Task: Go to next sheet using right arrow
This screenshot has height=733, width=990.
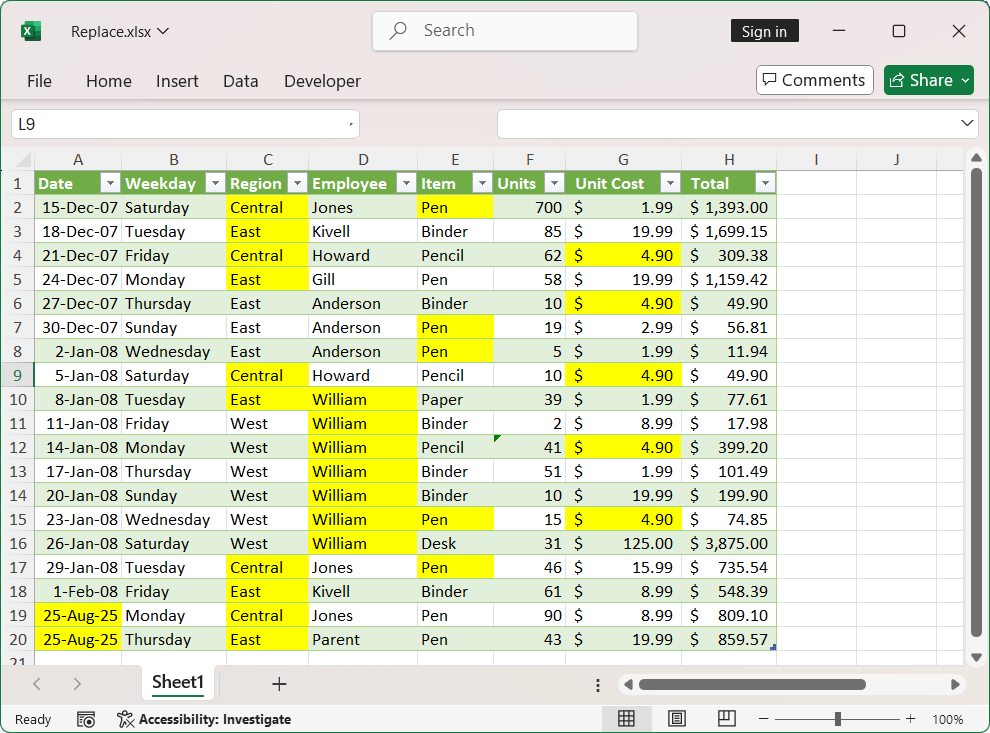Action: coord(77,684)
